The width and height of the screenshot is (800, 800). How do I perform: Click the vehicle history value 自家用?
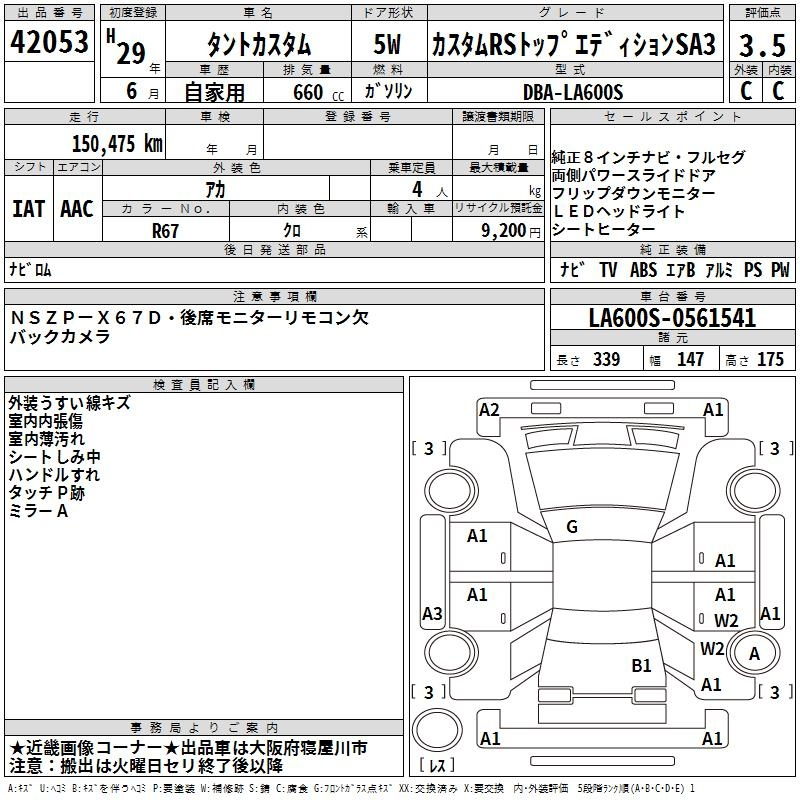pos(214,92)
